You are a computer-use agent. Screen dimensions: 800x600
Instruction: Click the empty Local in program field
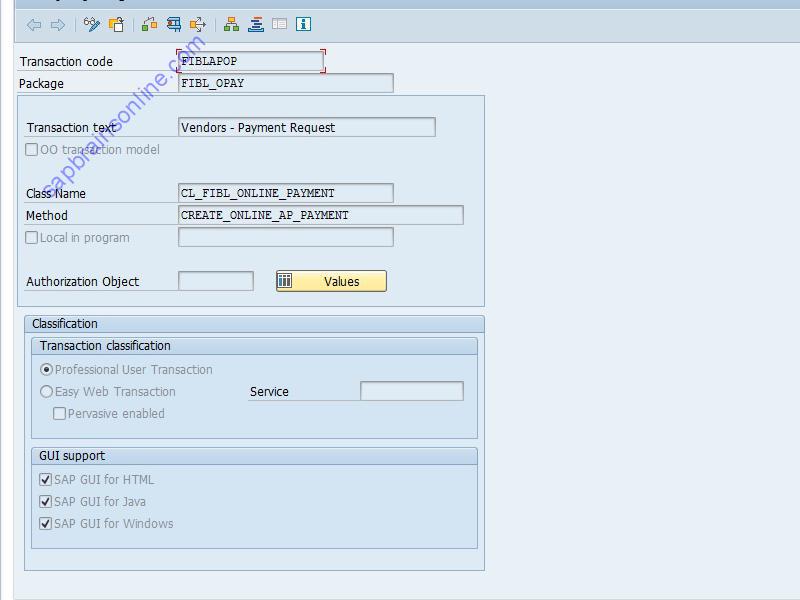pyautogui.click(x=286, y=237)
